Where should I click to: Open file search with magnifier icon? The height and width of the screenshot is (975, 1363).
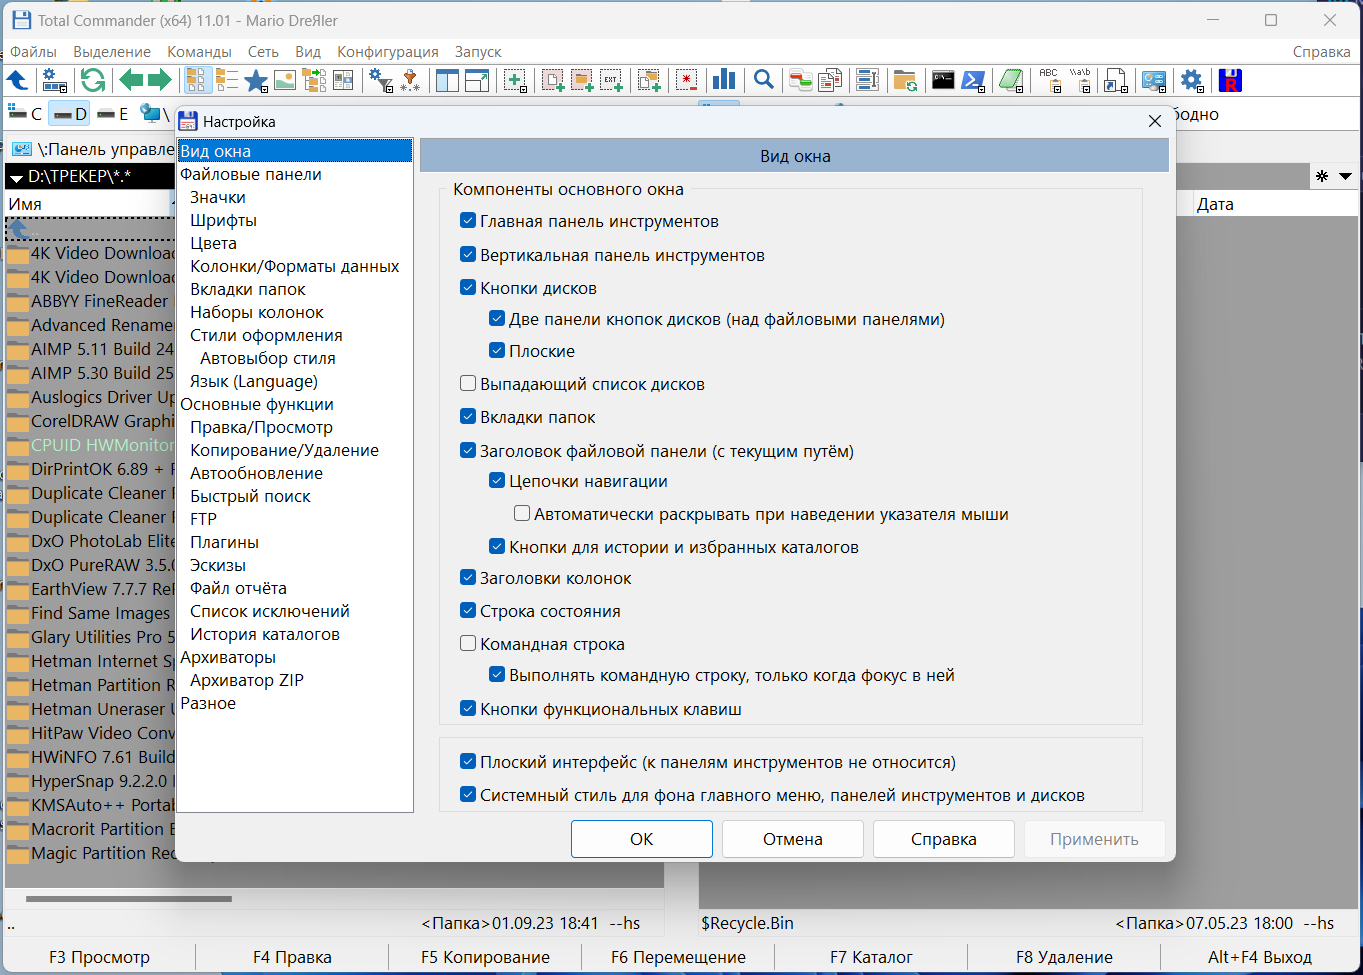point(764,80)
